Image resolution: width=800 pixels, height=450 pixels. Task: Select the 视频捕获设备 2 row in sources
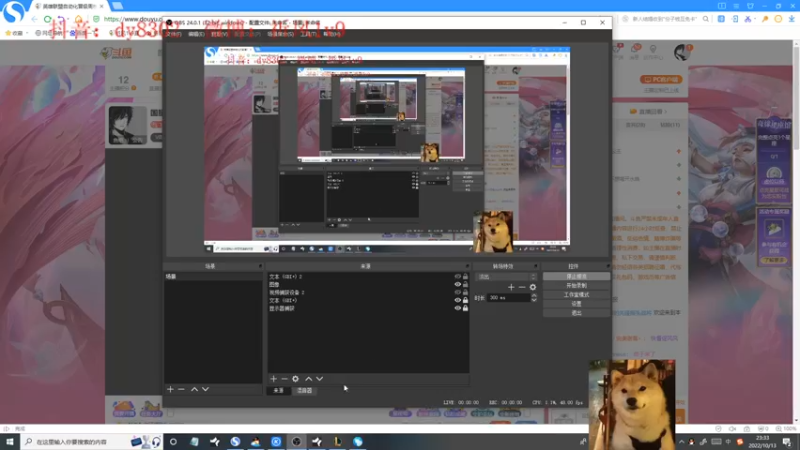(368, 292)
